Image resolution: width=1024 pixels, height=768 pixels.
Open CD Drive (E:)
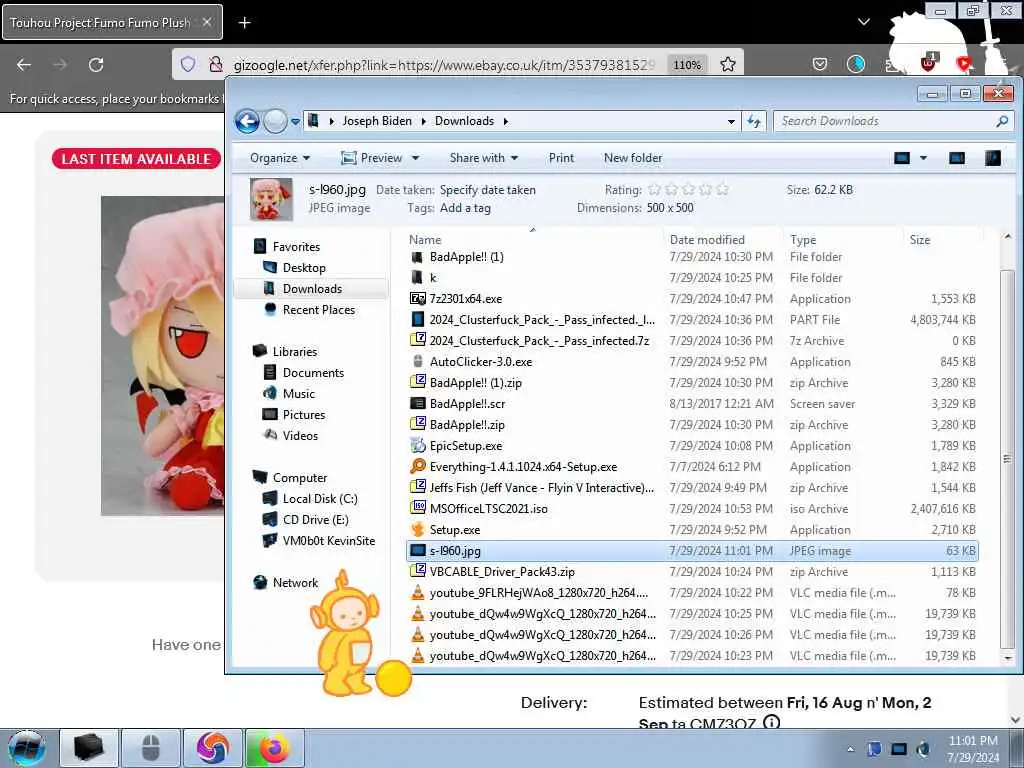(x=315, y=520)
